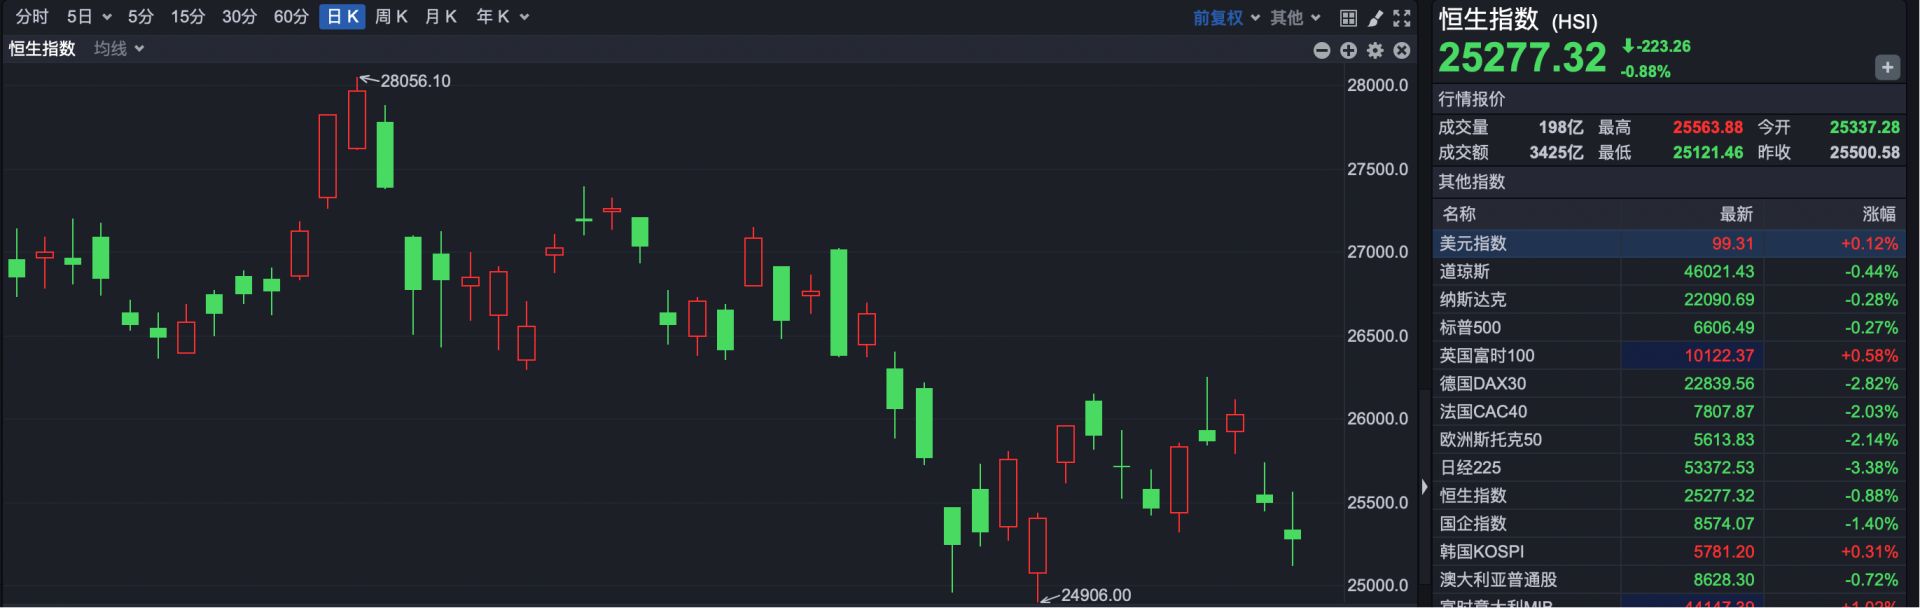Enter fullscreen chart mode
1920x608 pixels.
click(x=1402, y=18)
